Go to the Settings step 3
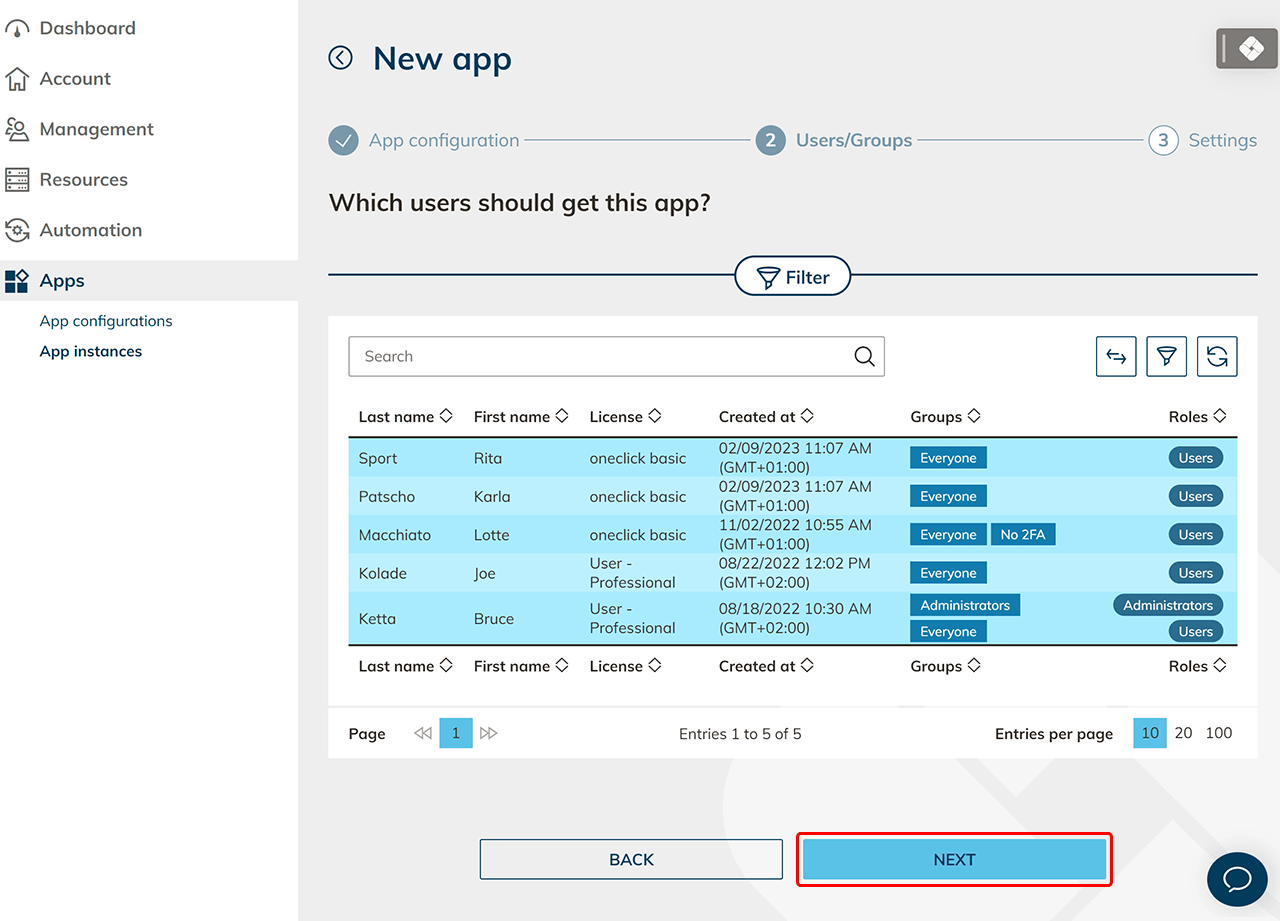Screen dimensions: 1280x921 click(1203, 141)
